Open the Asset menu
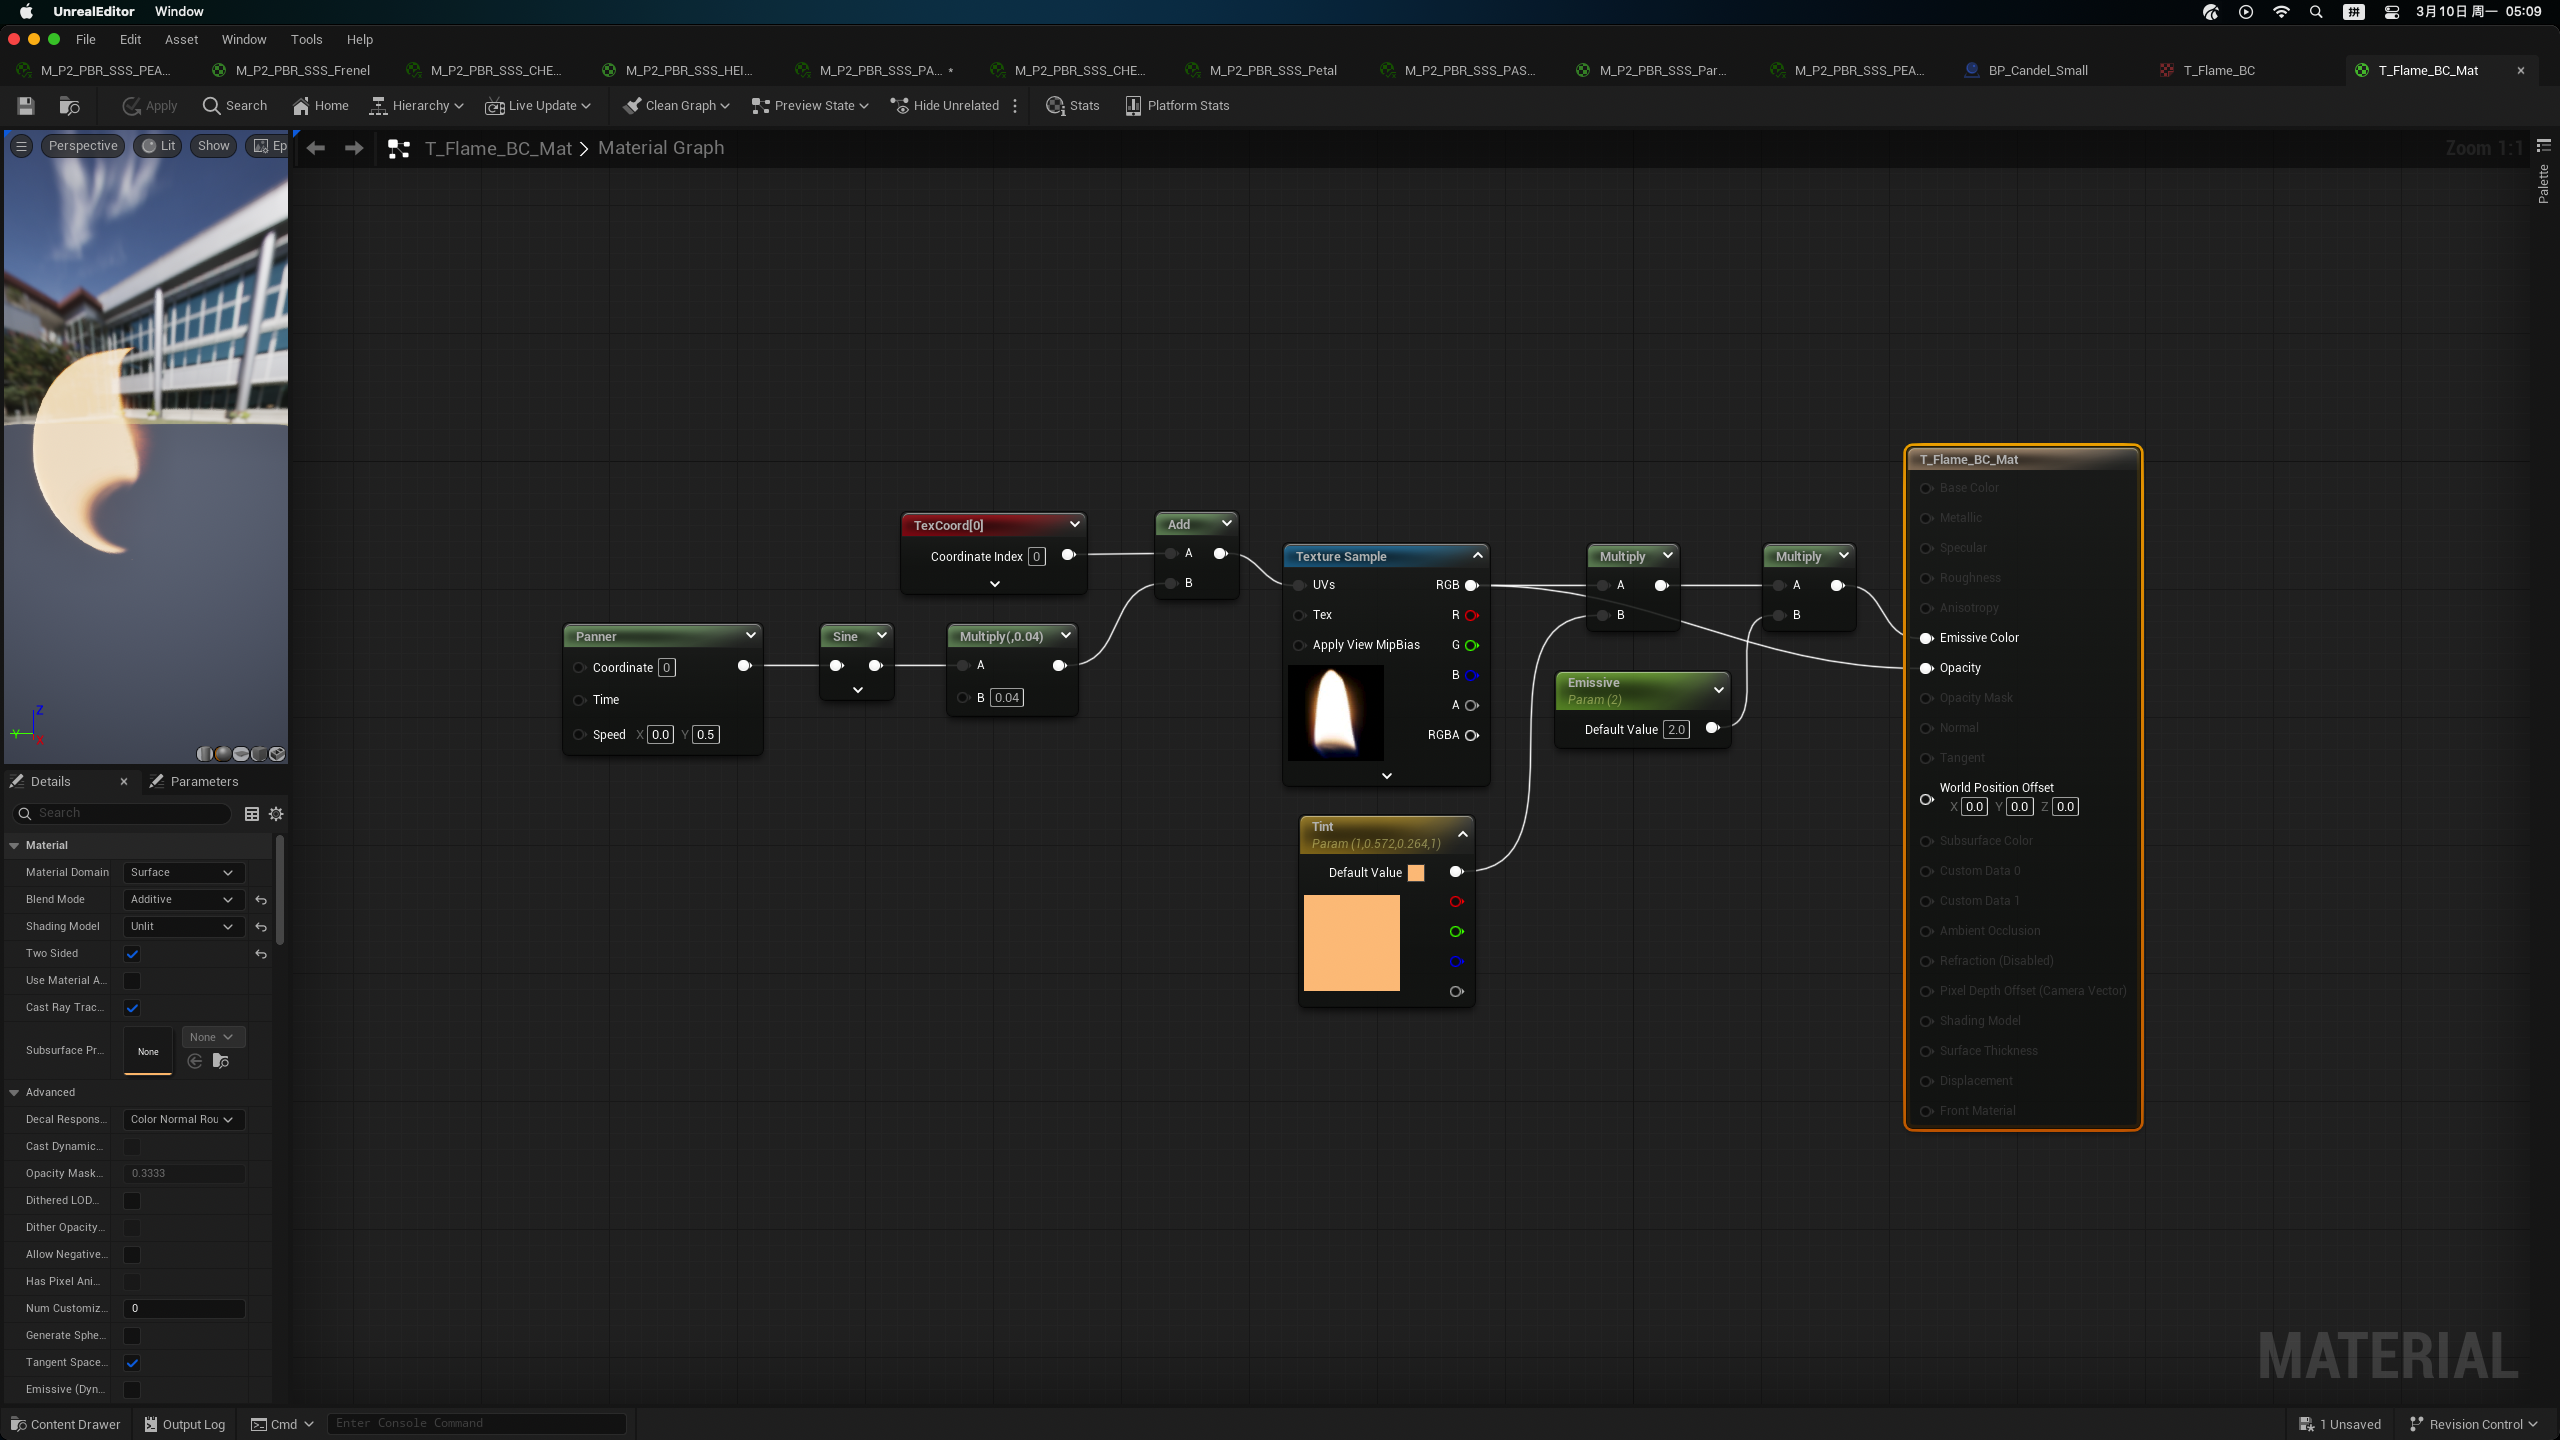The height and width of the screenshot is (1440, 2560). pyautogui.click(x=181, y=40)
